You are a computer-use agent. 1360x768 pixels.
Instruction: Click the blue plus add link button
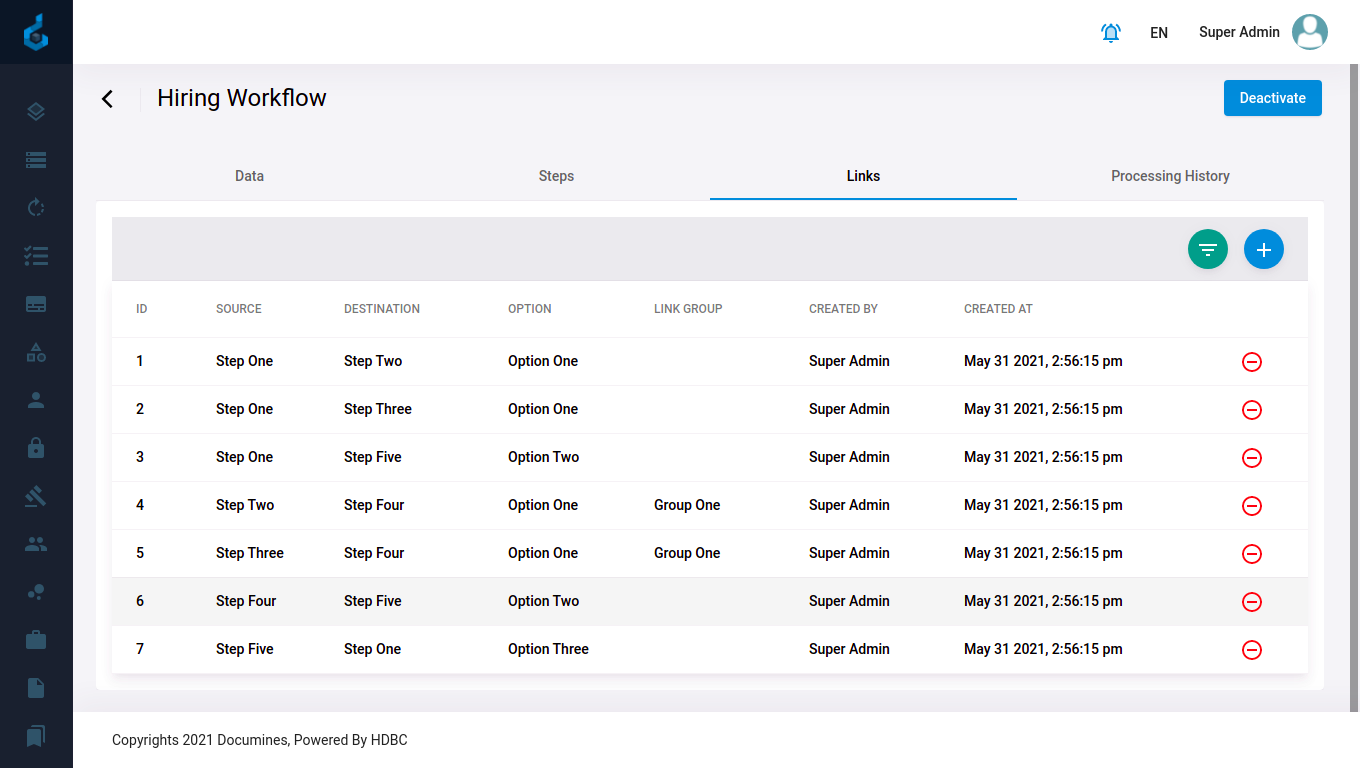coord(1263,249)
